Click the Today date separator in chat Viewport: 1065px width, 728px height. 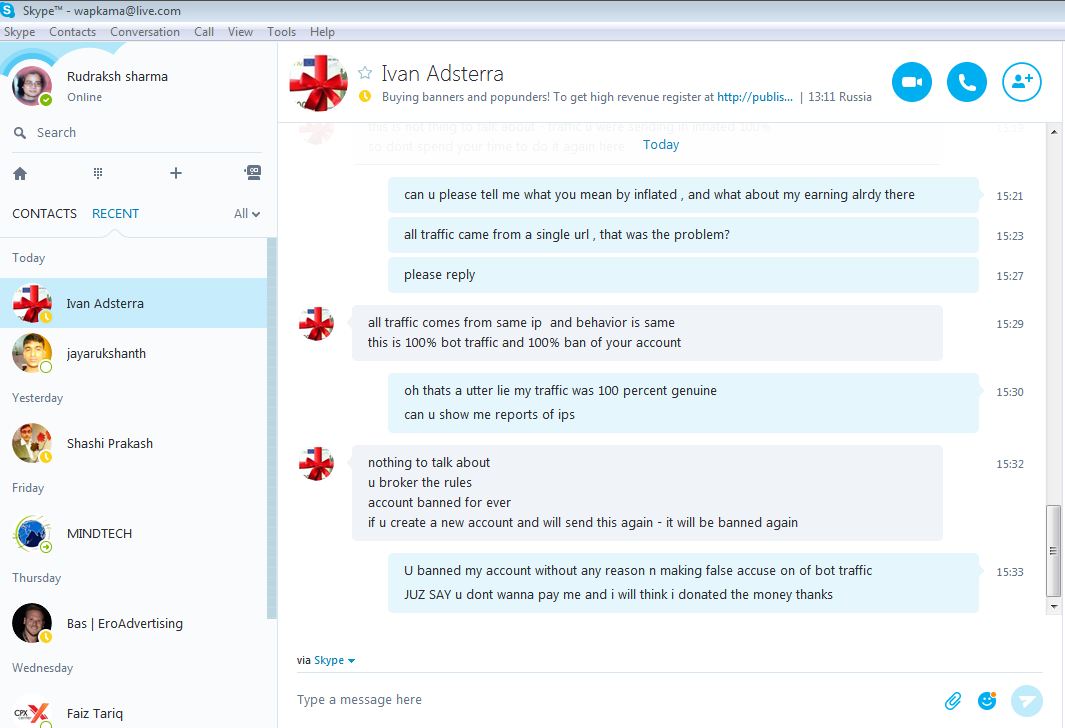[661, 145]
